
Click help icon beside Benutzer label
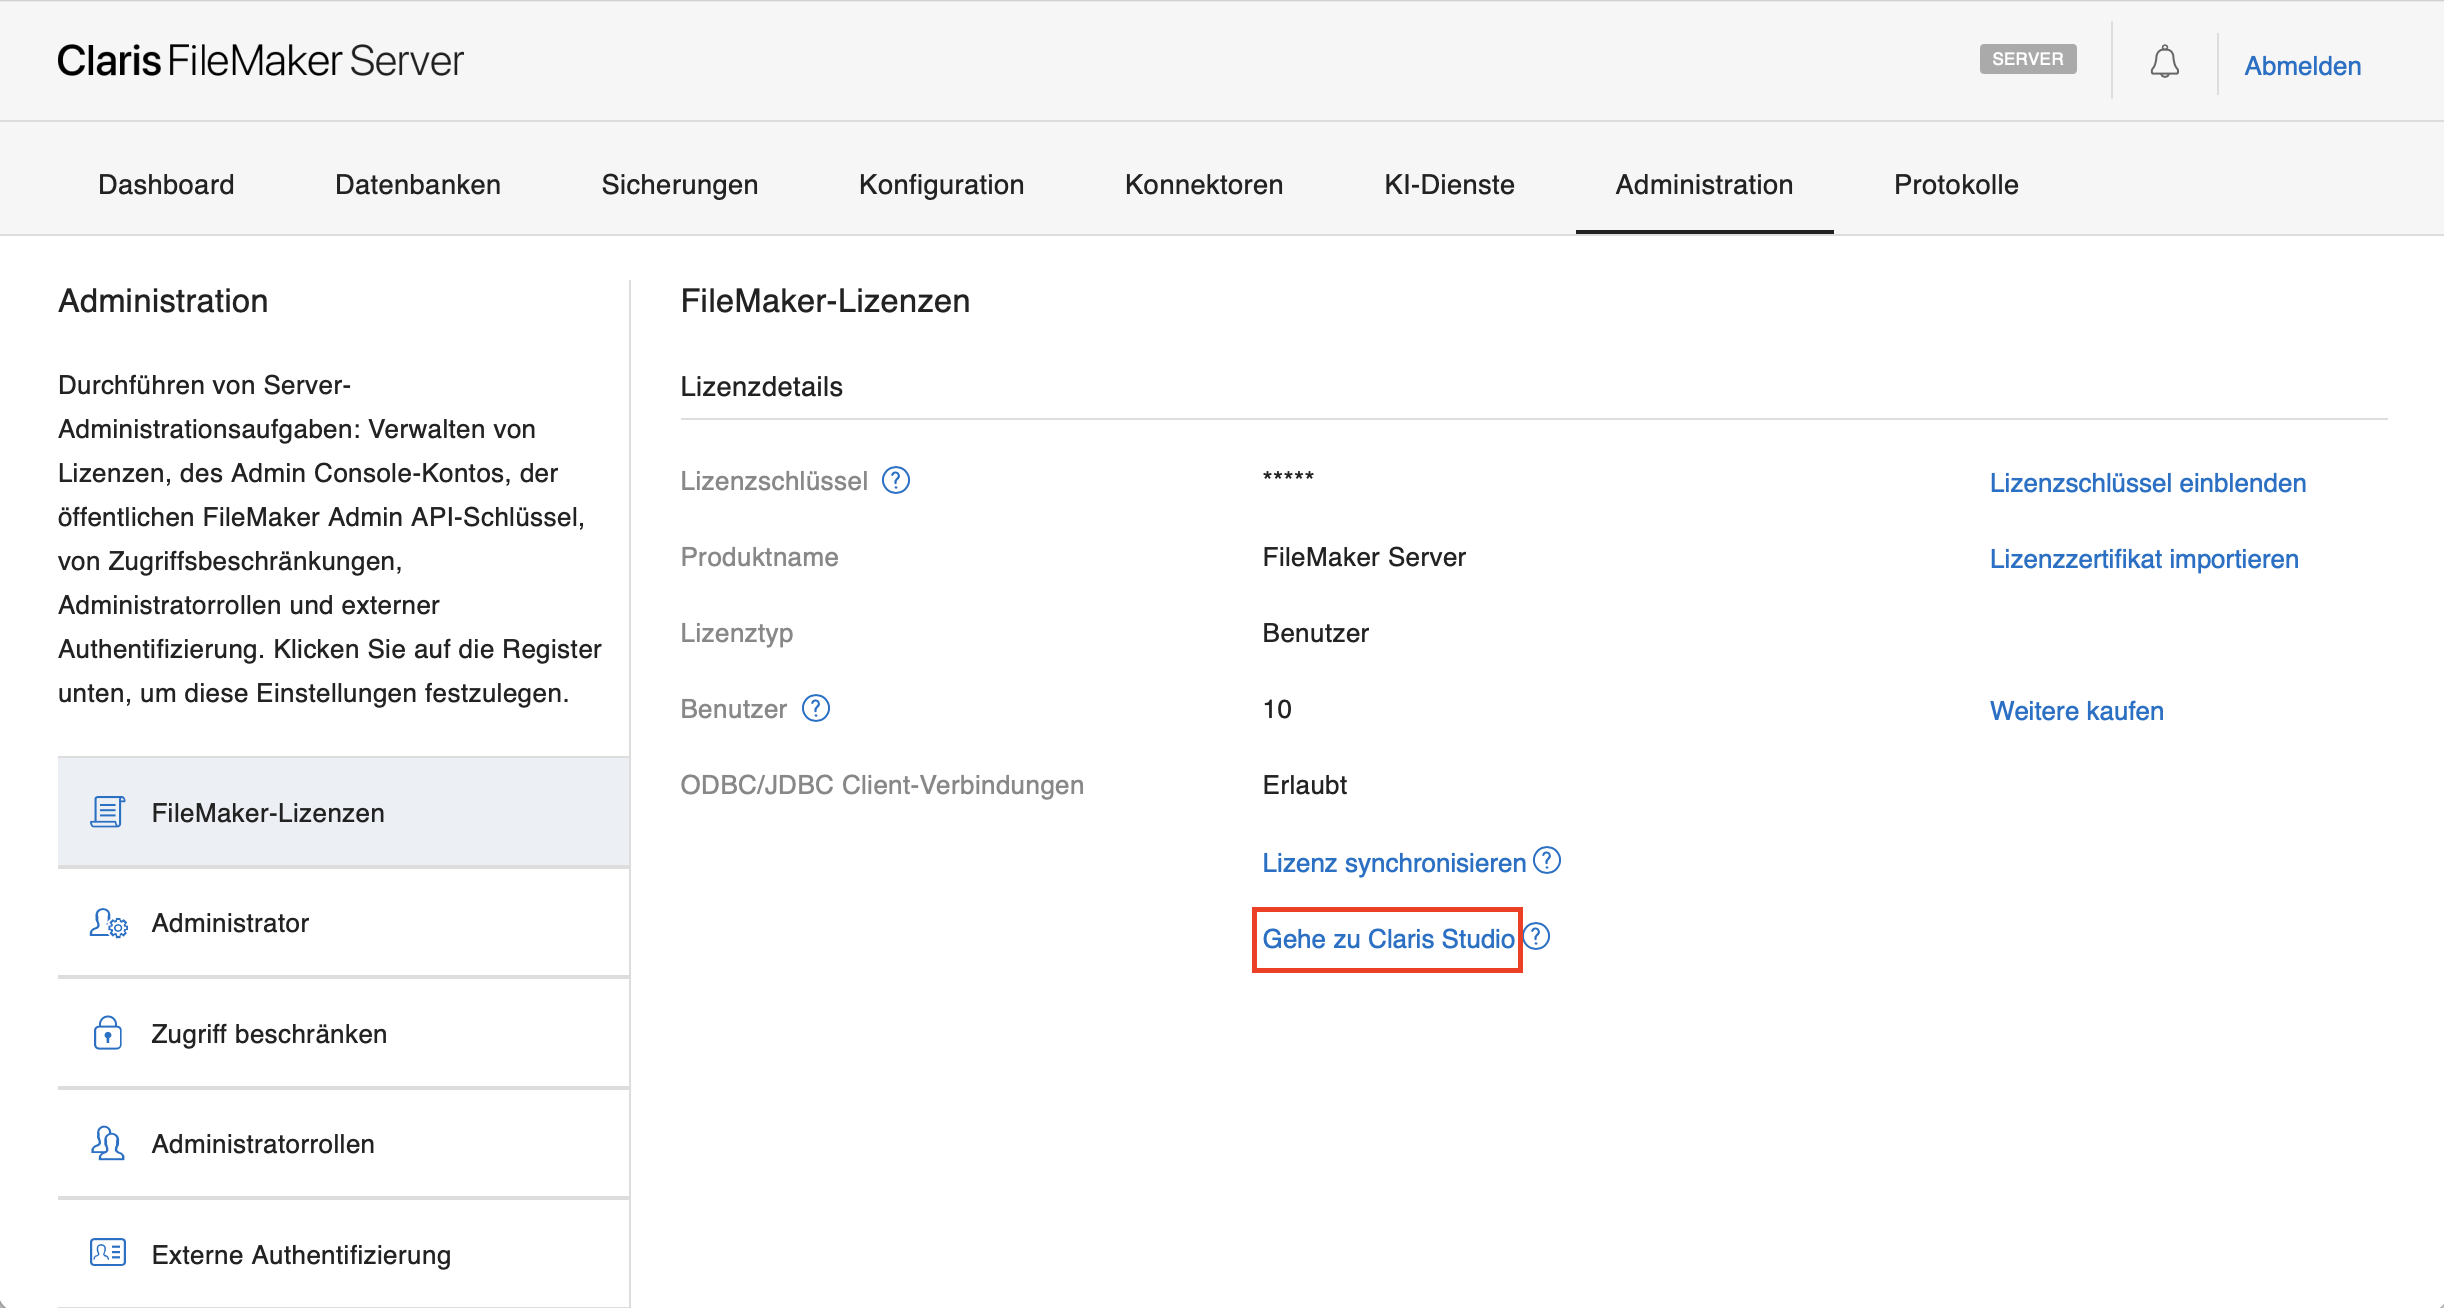(x=816, y=709)
